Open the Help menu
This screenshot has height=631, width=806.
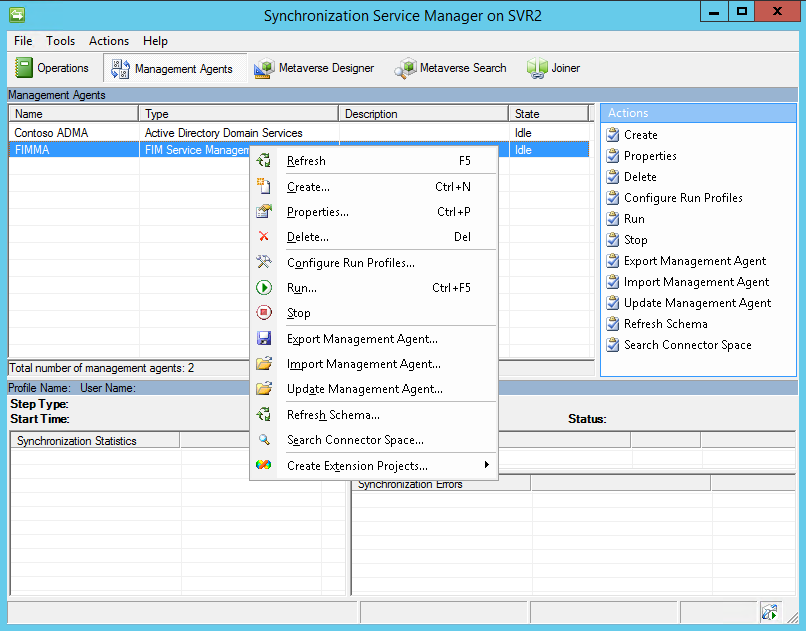click(155, 41)
